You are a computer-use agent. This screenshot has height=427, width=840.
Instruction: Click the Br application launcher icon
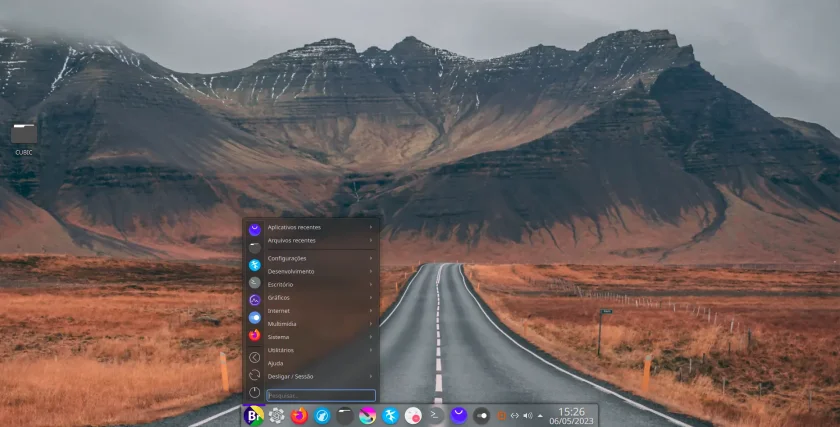click(x=254, y=416)
